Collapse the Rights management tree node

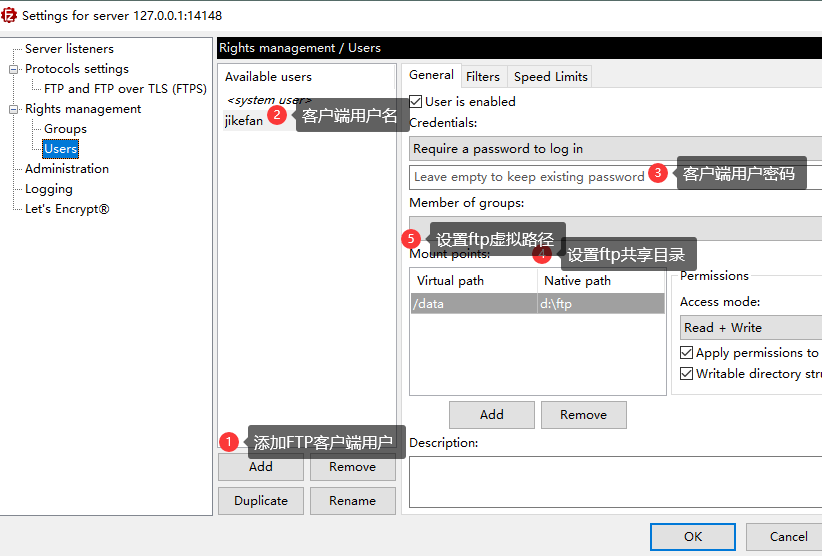tap(13, 109)
